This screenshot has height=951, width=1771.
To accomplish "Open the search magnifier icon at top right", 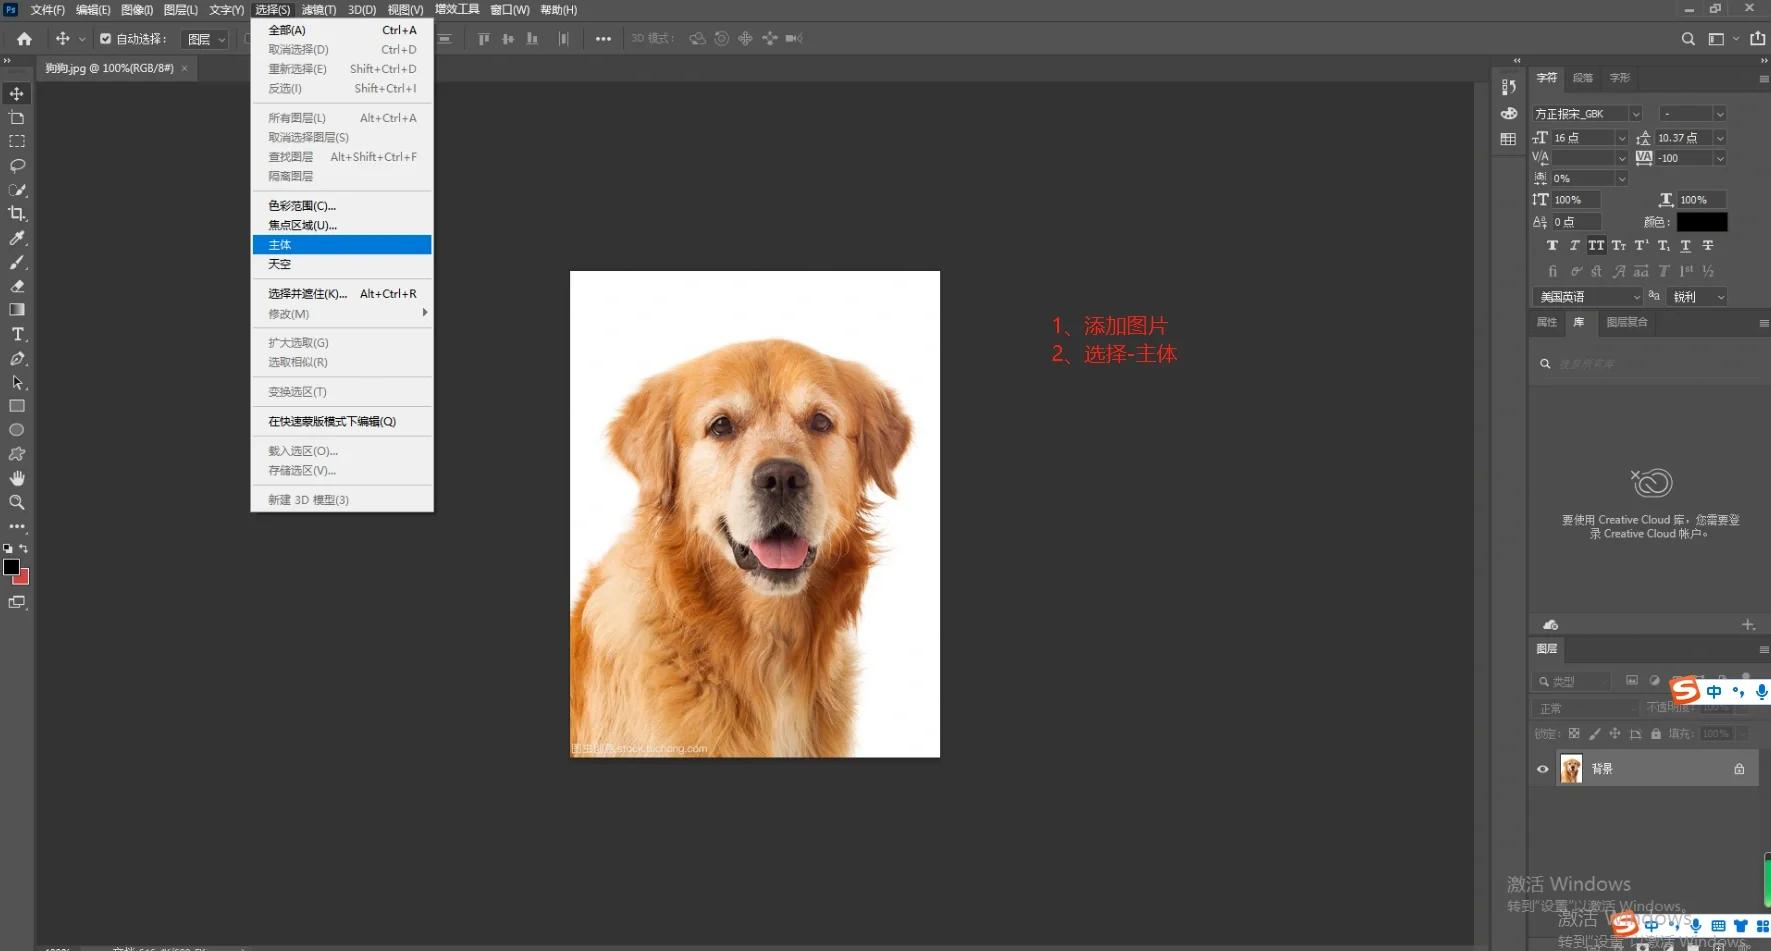I will 1688,39.
